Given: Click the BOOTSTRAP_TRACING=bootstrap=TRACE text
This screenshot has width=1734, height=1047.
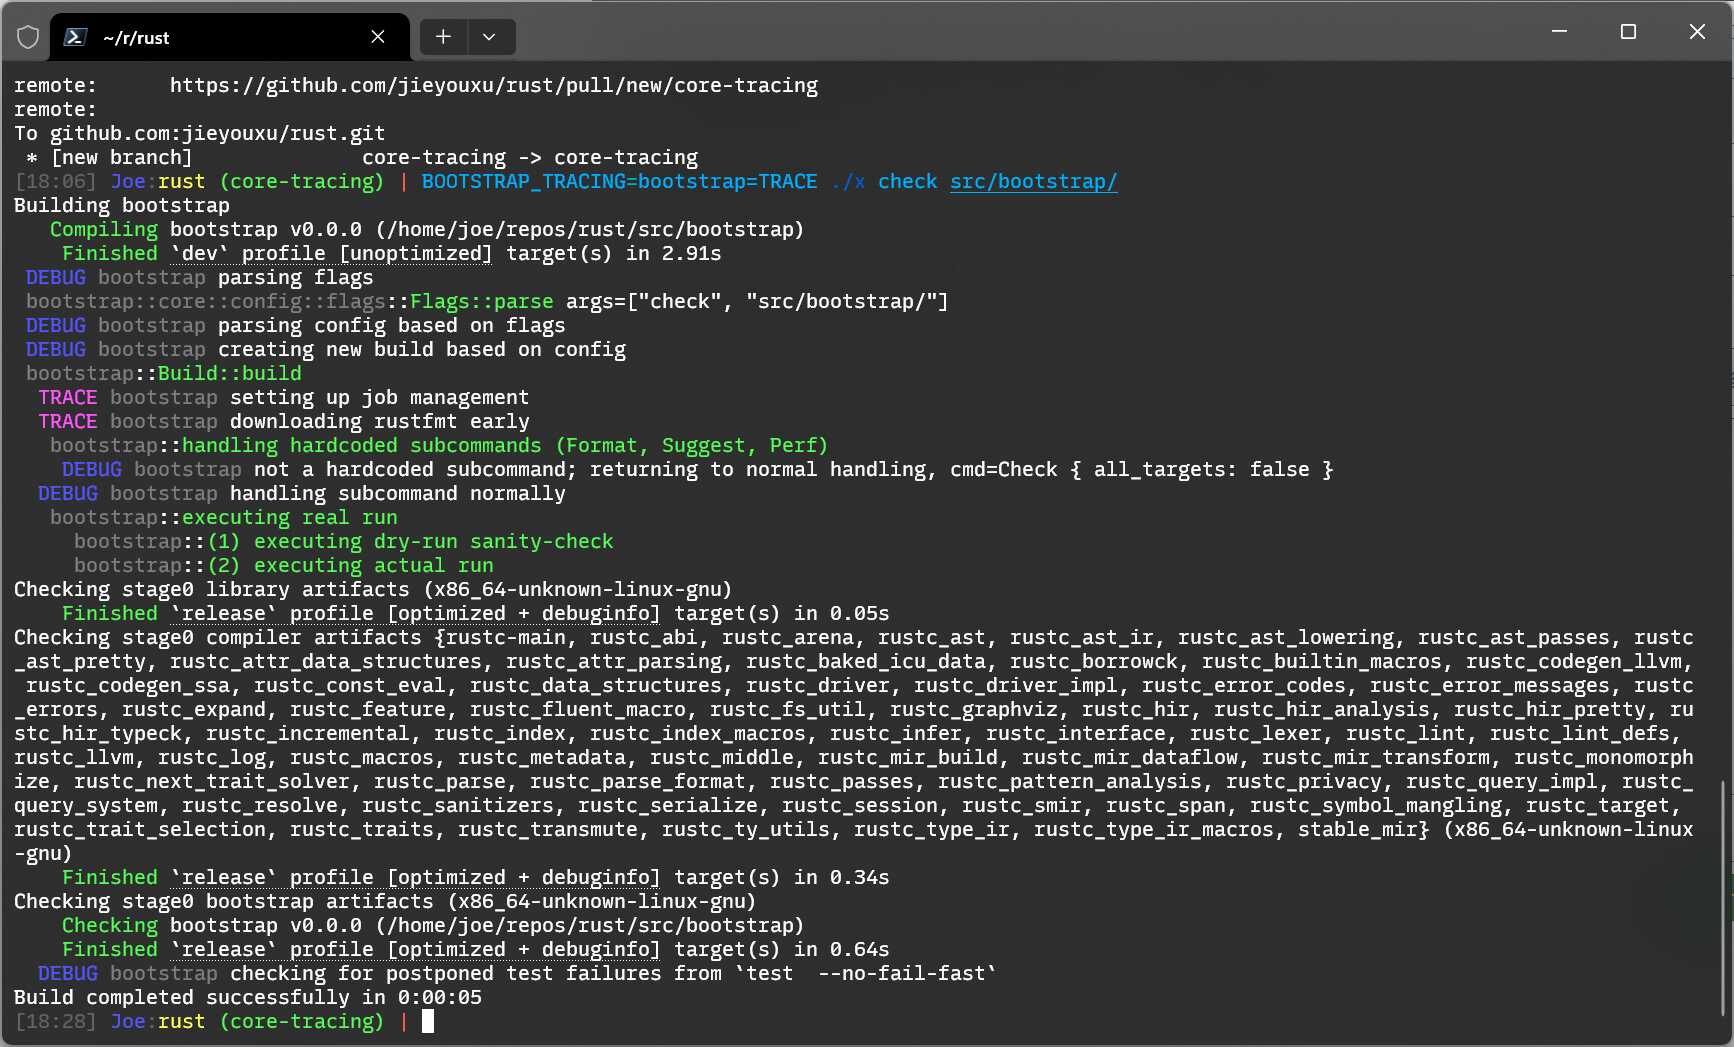Looking at the screenshot, I should click(x=619, y=181).
